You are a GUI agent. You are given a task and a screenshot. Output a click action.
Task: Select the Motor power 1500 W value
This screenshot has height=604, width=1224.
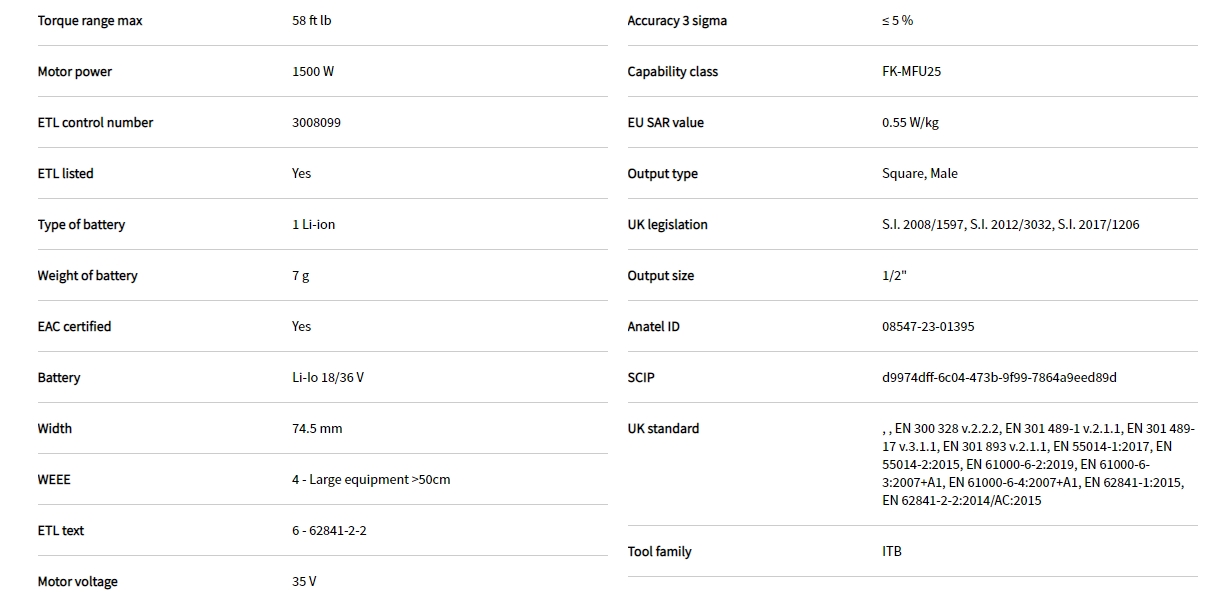tap(313, 72)
